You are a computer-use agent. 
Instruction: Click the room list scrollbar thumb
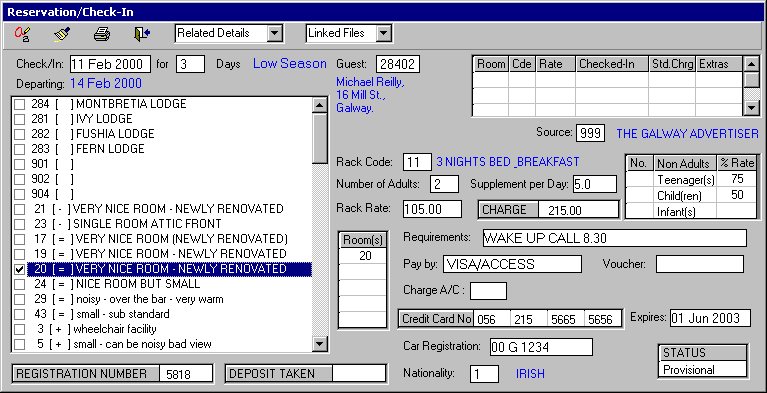(x=320, y=139)
